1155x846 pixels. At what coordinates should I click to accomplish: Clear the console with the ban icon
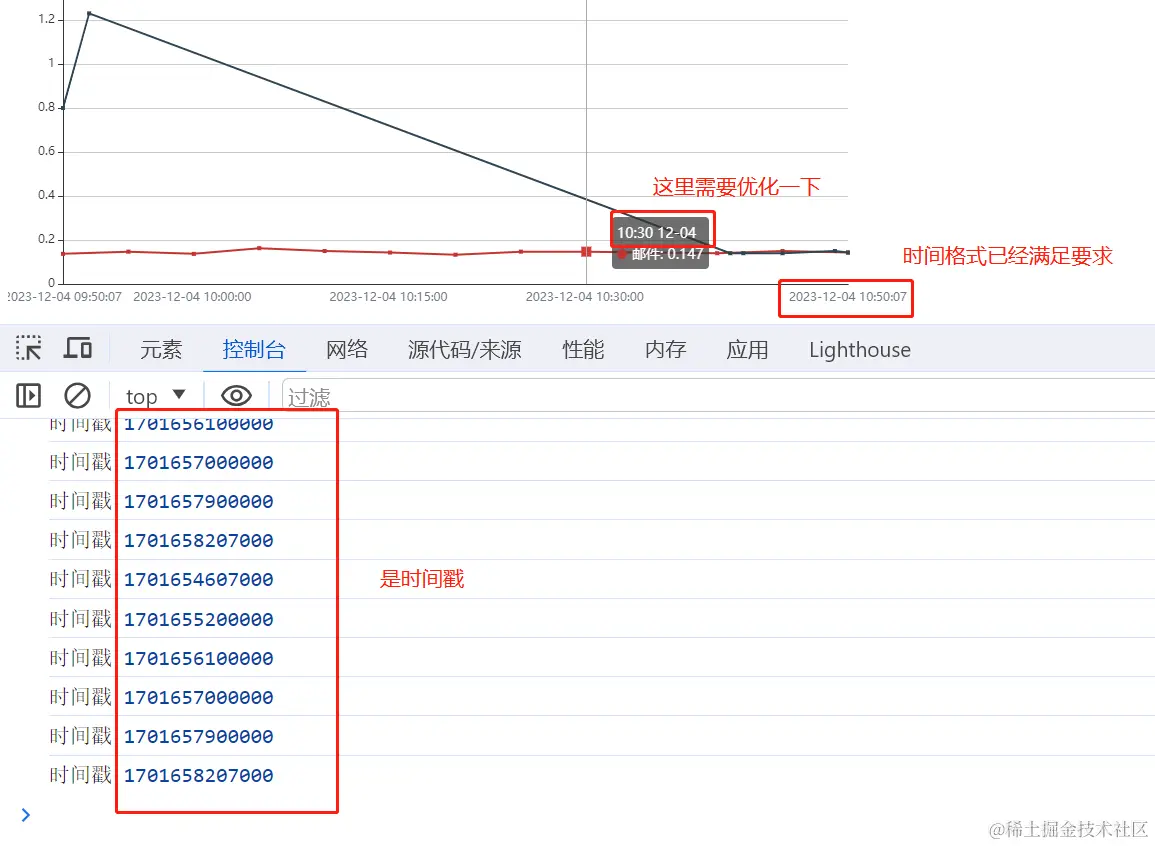tap(77, 396)
